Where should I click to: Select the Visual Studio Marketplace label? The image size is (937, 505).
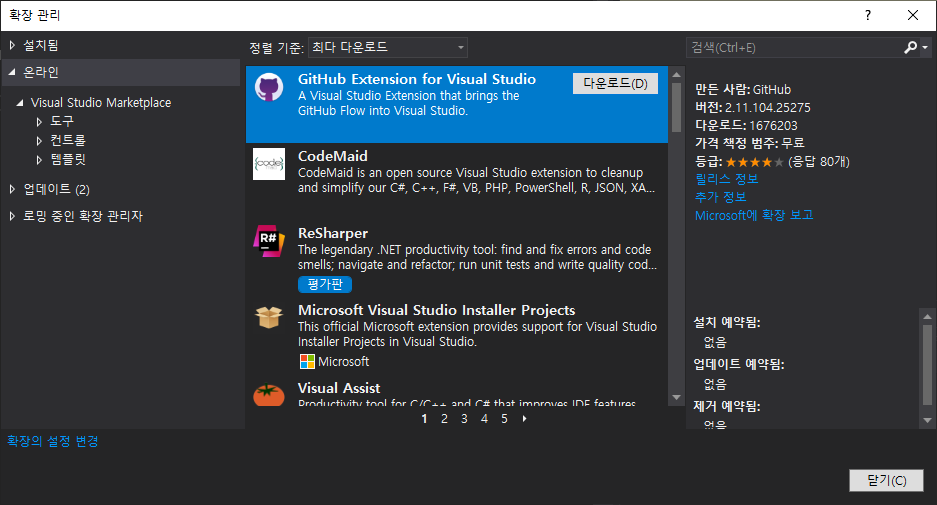pos(101,103)
